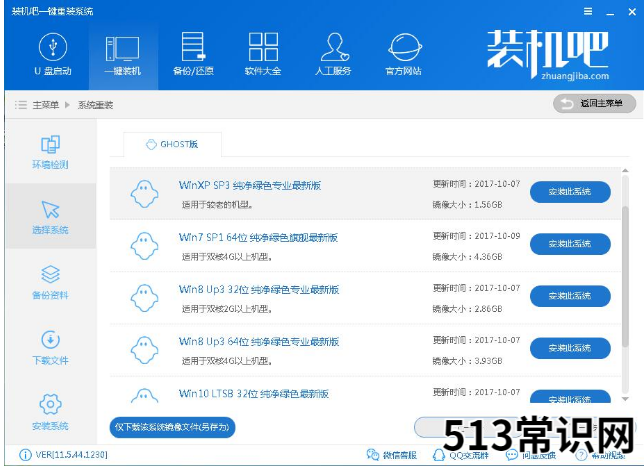Viewport: 644px width, 466px height.
Task: Open Win7 SP1 64位 纯净绿色旗舰最新版 title
Action: (x=258, y=237)
